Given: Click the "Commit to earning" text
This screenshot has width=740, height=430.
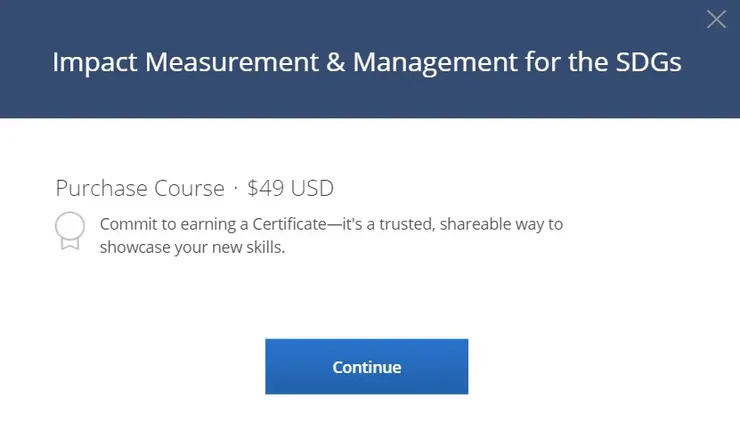Looking at the screenshot, I should click(x=165, y=224).
